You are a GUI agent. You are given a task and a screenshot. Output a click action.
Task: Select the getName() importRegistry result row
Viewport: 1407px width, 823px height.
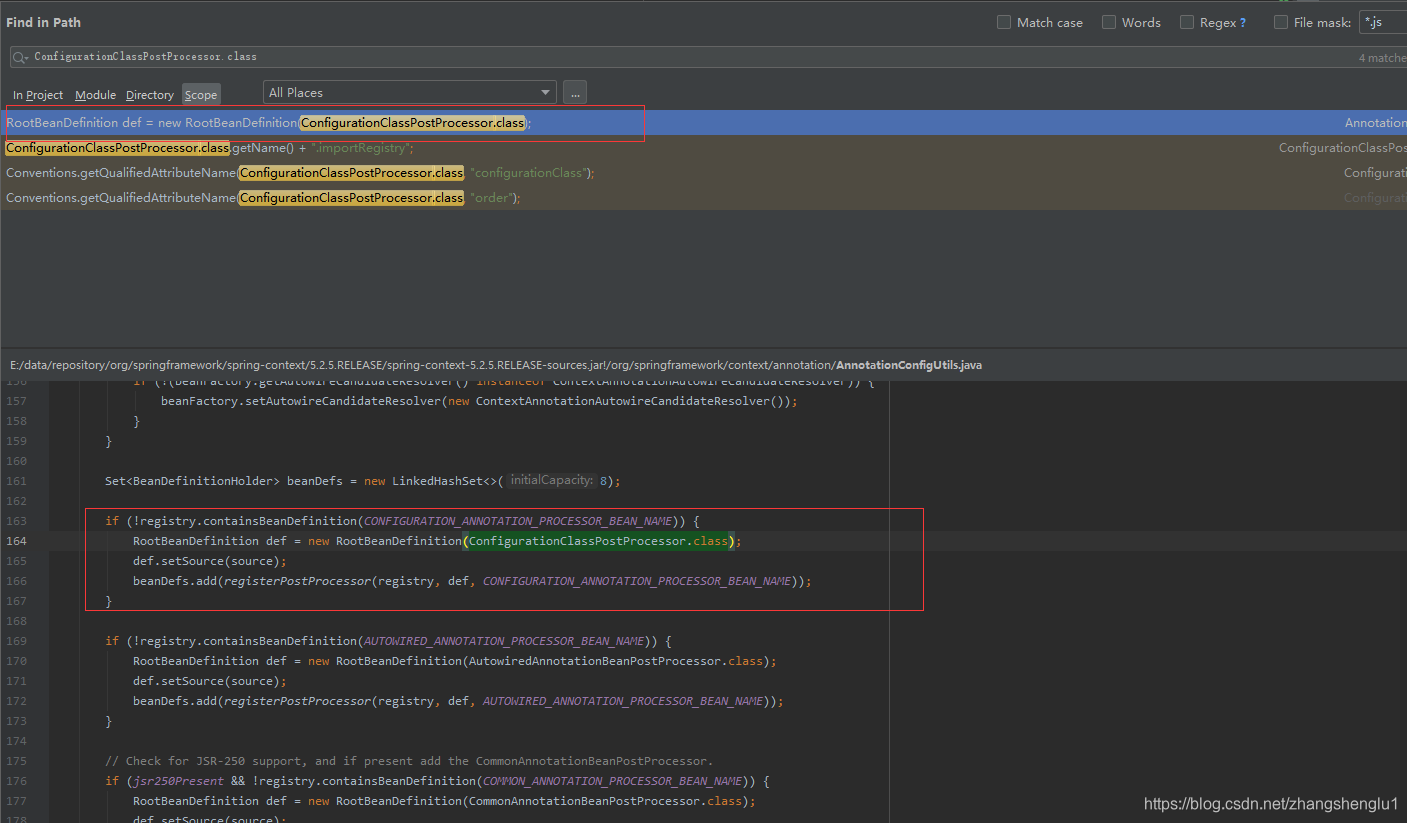point(703,148)
